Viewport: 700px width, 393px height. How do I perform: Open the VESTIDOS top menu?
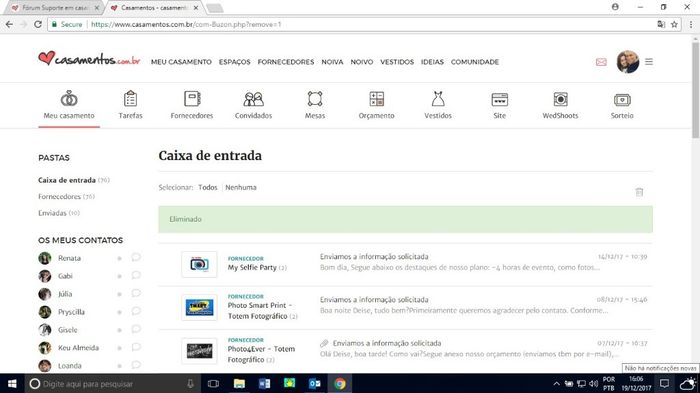(x=397, y=62)
